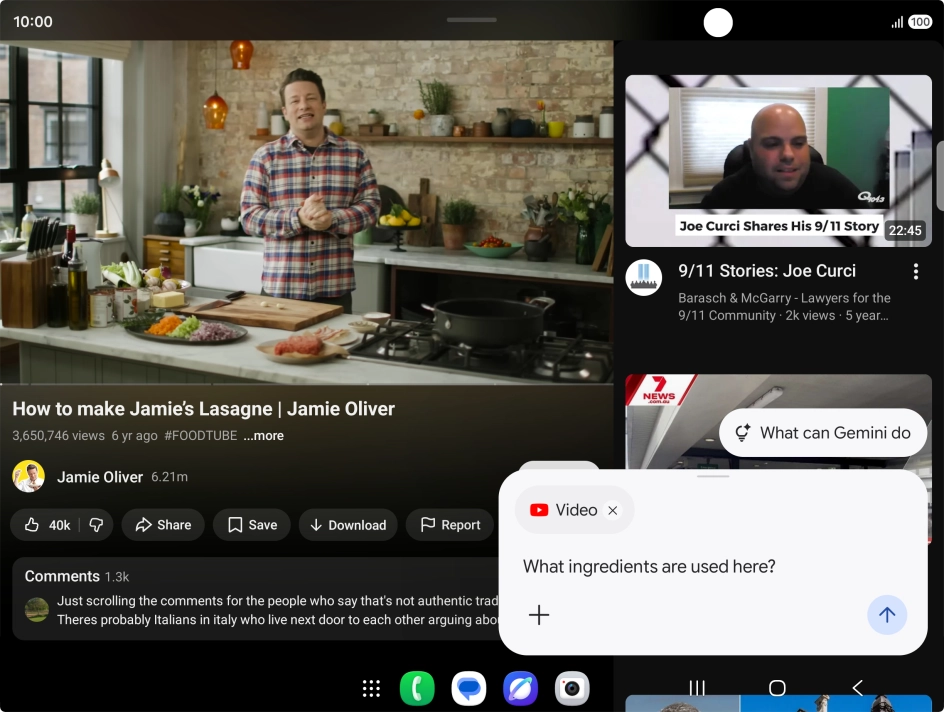Launch the Phone app

pyautogui.click(x=417, y=688)
